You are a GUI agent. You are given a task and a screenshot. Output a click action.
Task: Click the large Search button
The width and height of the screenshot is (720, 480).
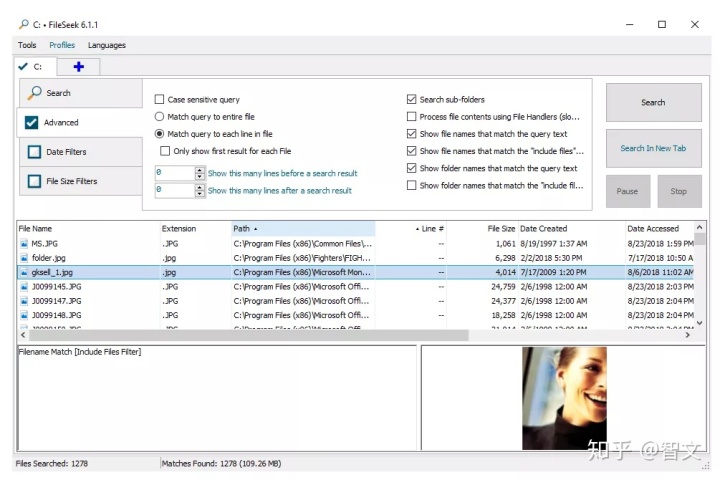point(653,102)
